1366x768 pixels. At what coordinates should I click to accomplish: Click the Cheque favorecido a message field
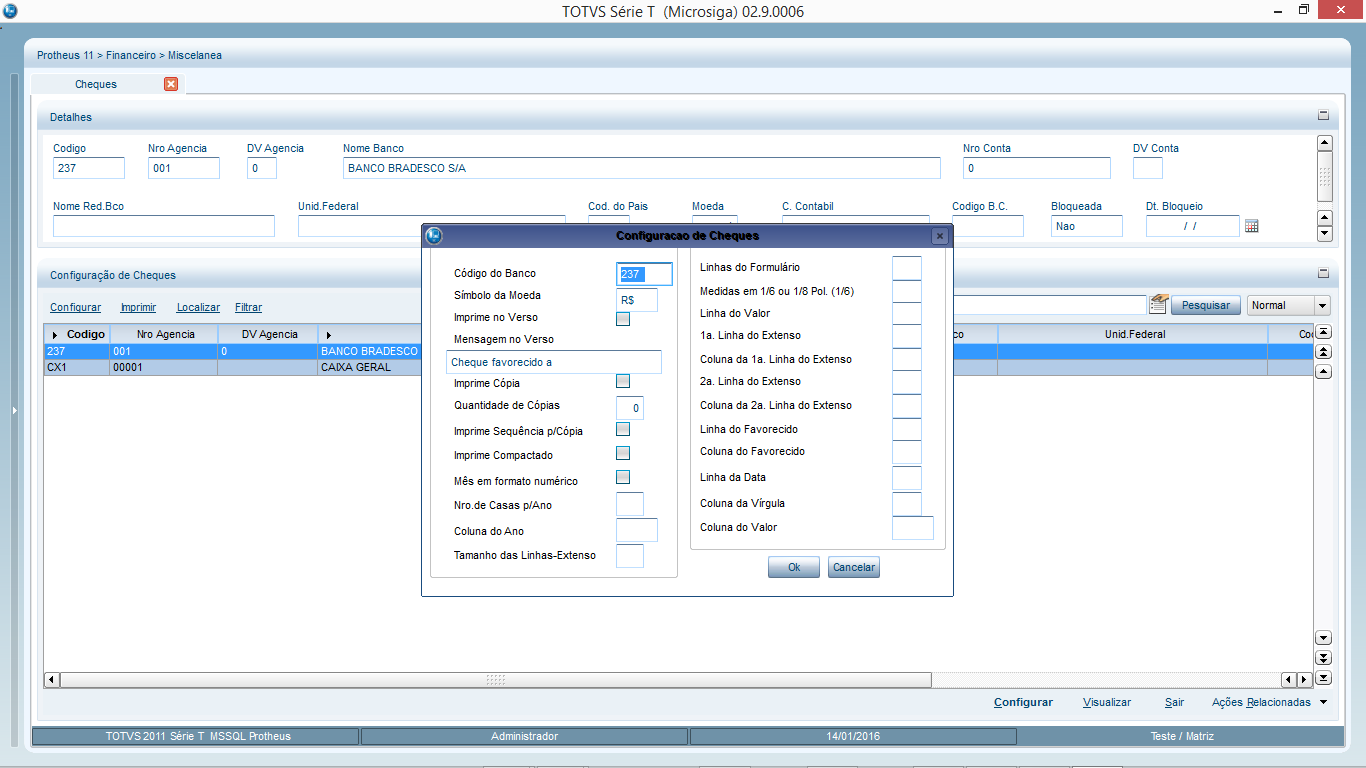554,362
